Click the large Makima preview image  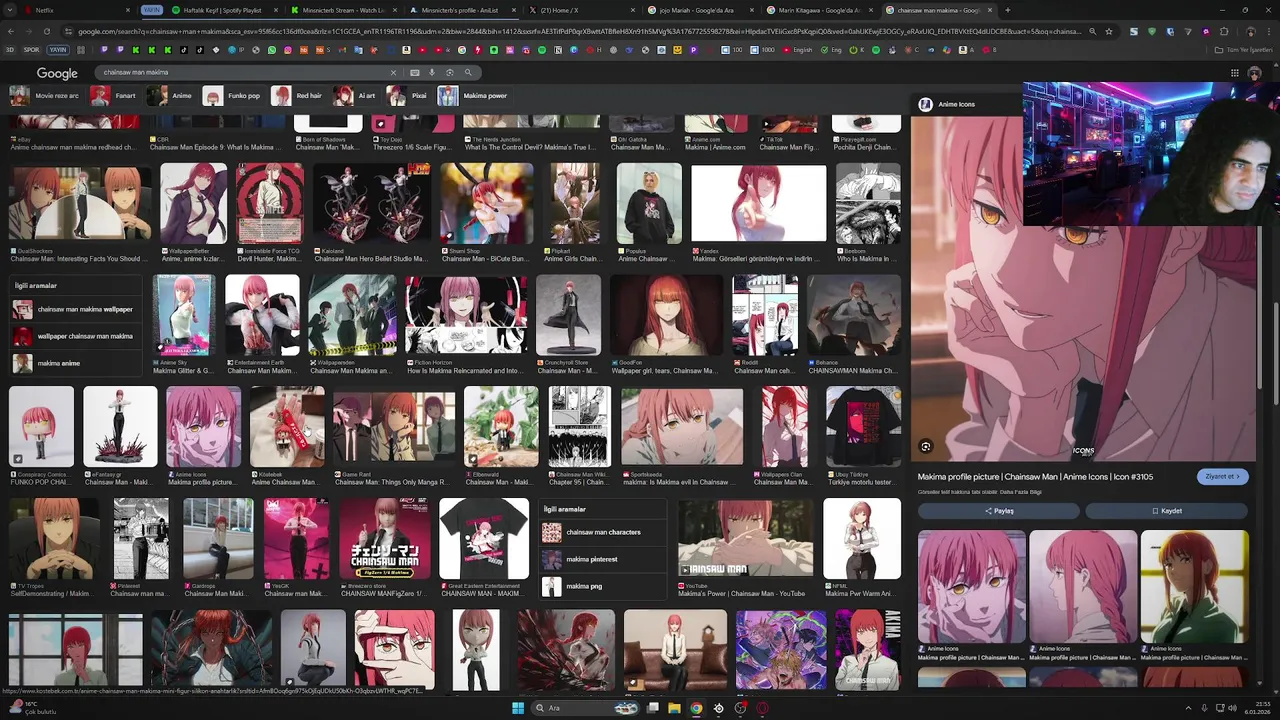point(1083,290)
